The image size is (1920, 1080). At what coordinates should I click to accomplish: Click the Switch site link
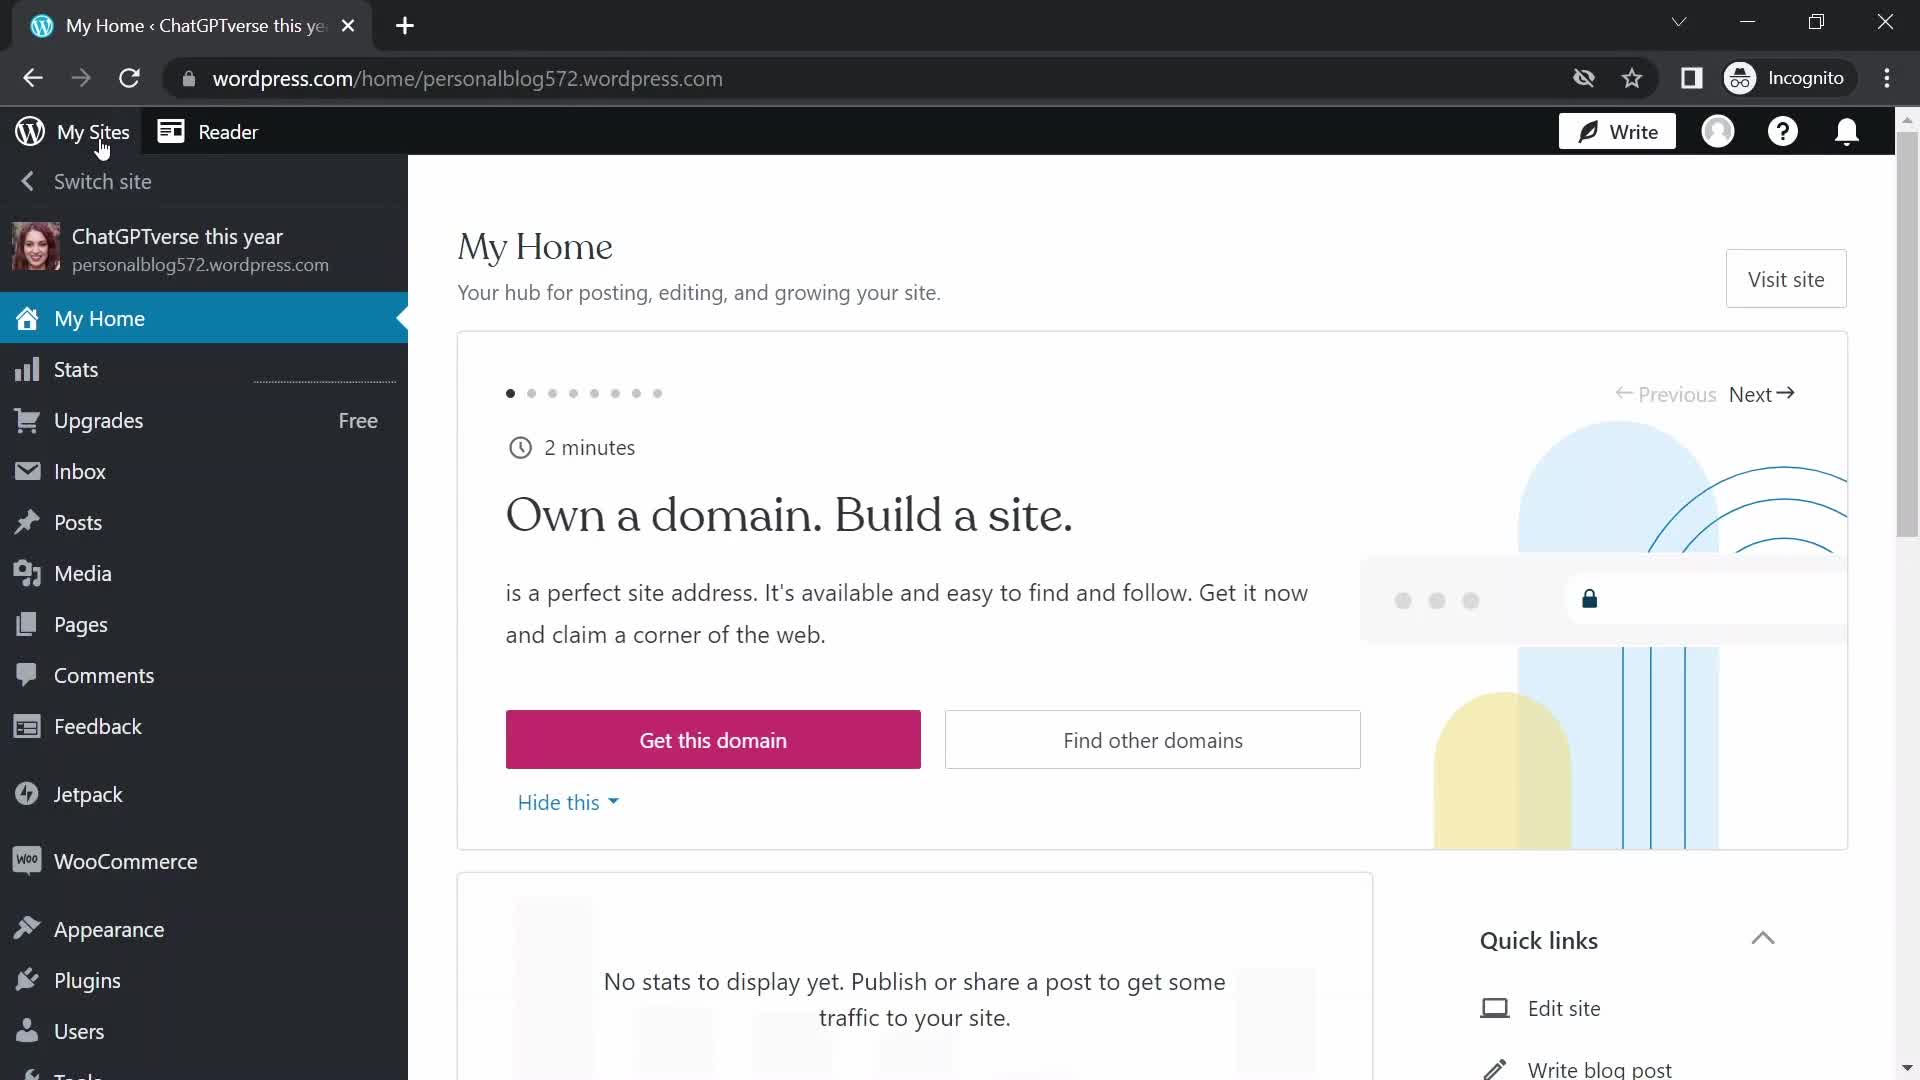coord(102,181)
